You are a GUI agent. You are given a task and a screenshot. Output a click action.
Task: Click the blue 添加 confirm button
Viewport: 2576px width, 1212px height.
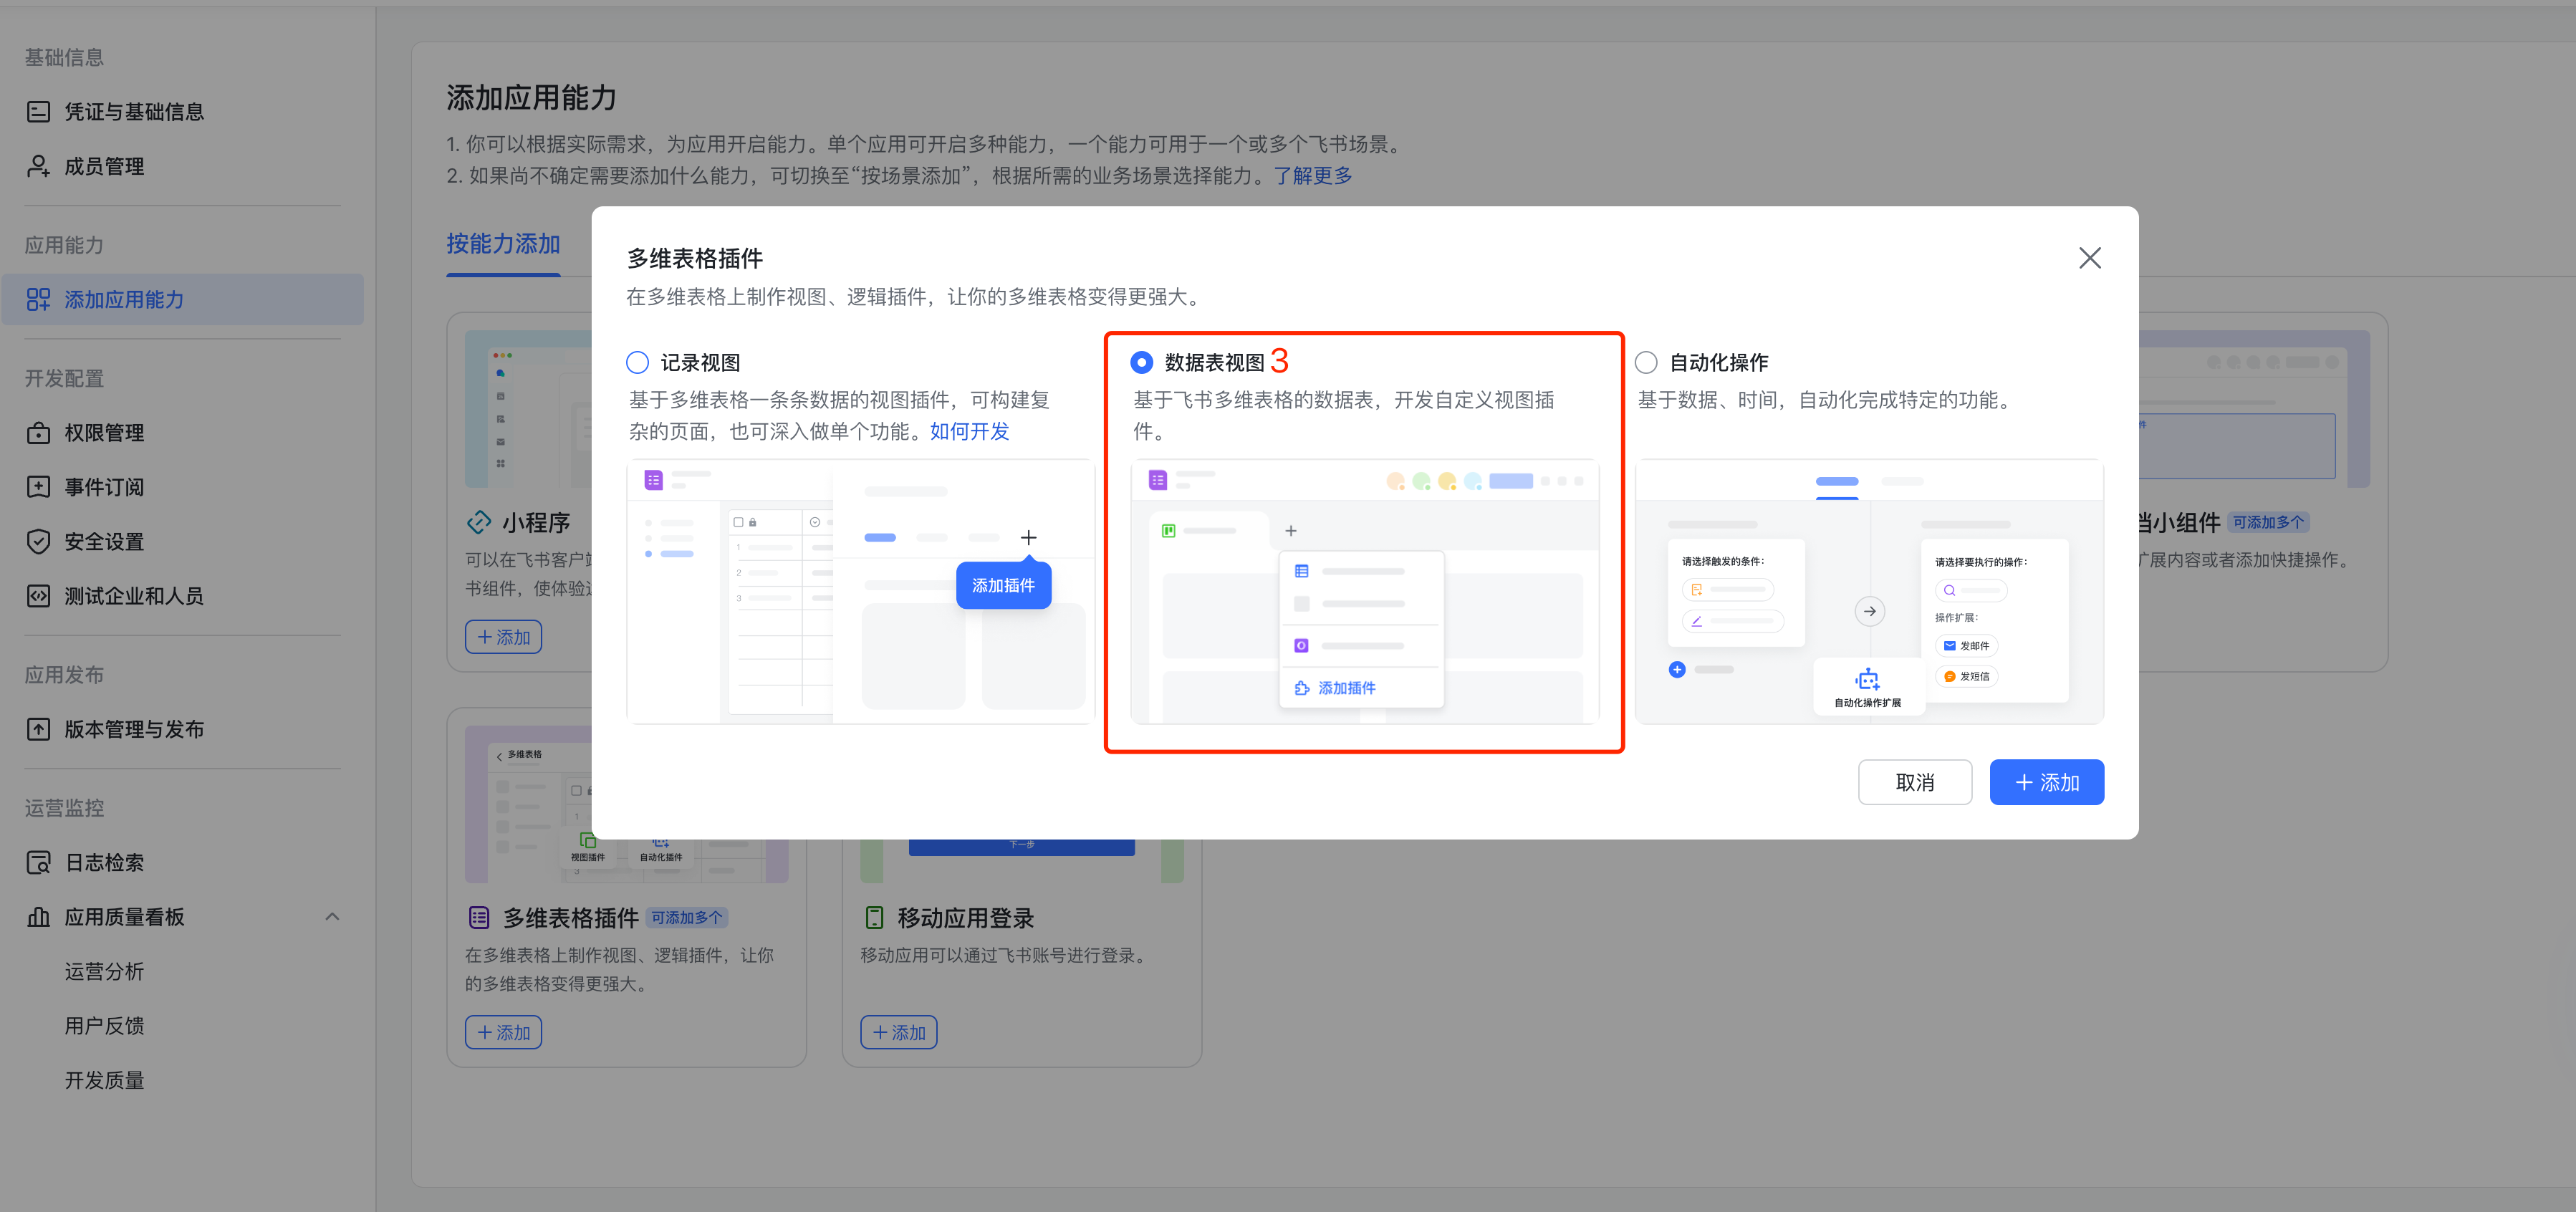coord(2046,782)
